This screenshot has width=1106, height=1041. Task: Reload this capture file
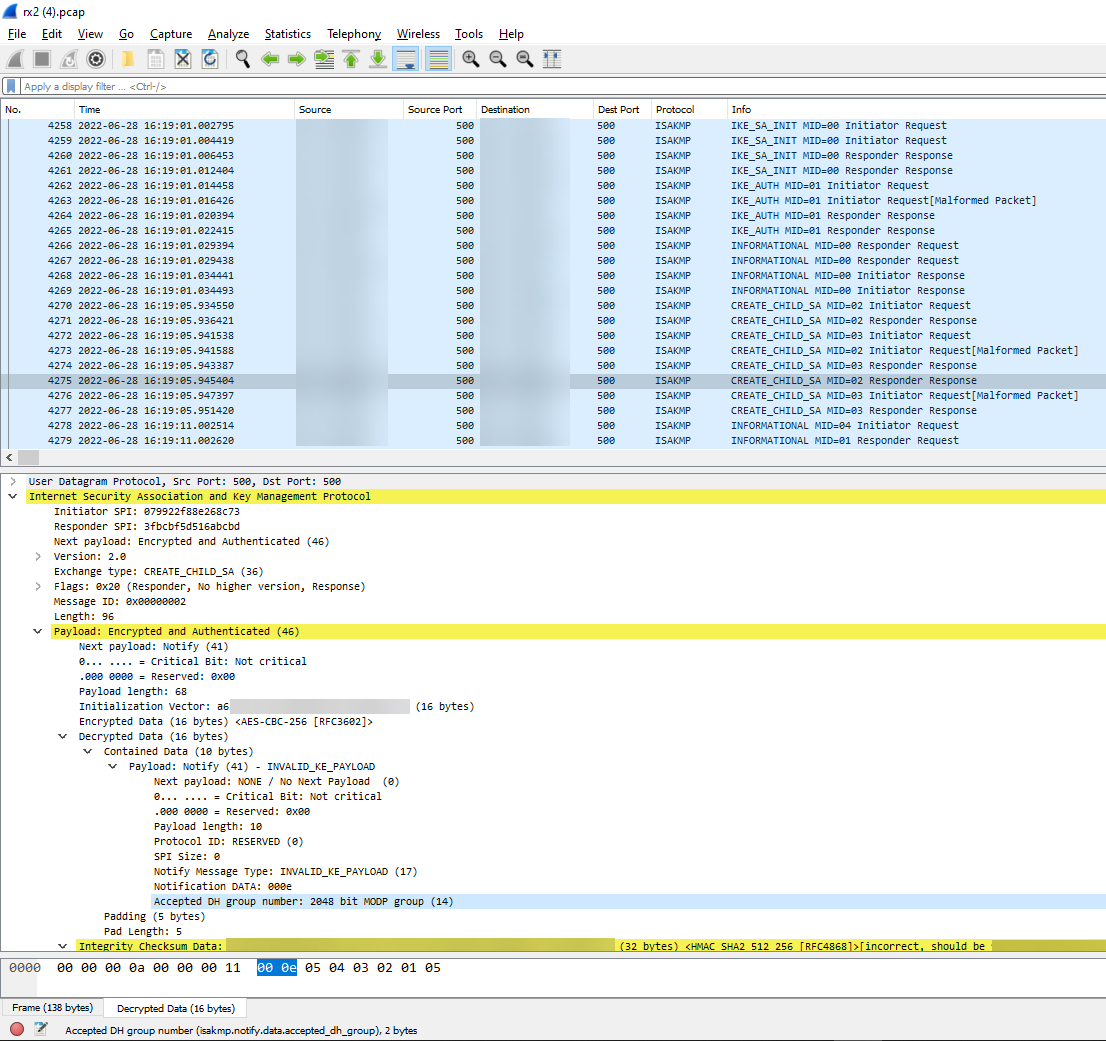pos(209,59)
